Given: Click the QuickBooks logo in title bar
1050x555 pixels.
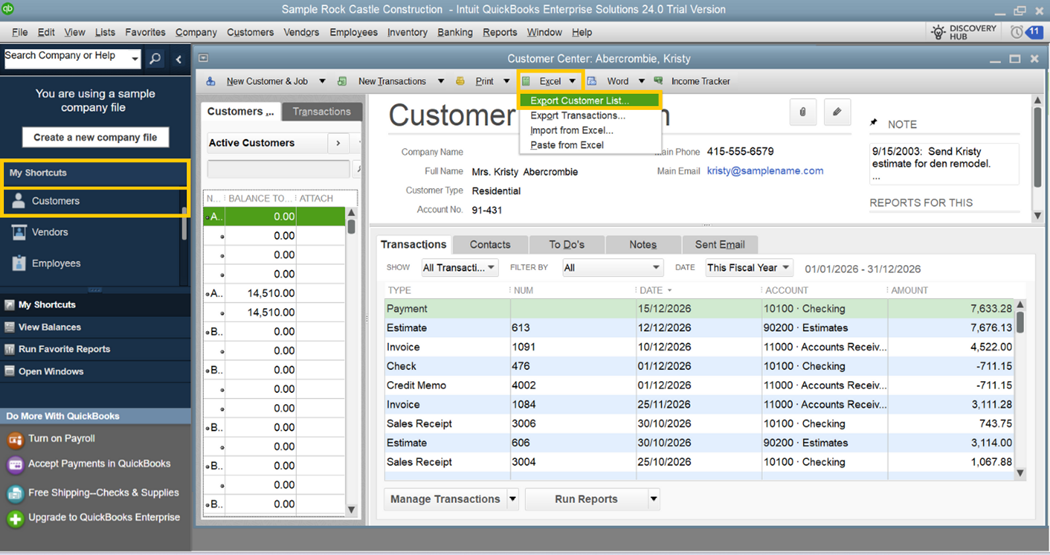Looking at the screenshot, I should click(x=9, y=9).
